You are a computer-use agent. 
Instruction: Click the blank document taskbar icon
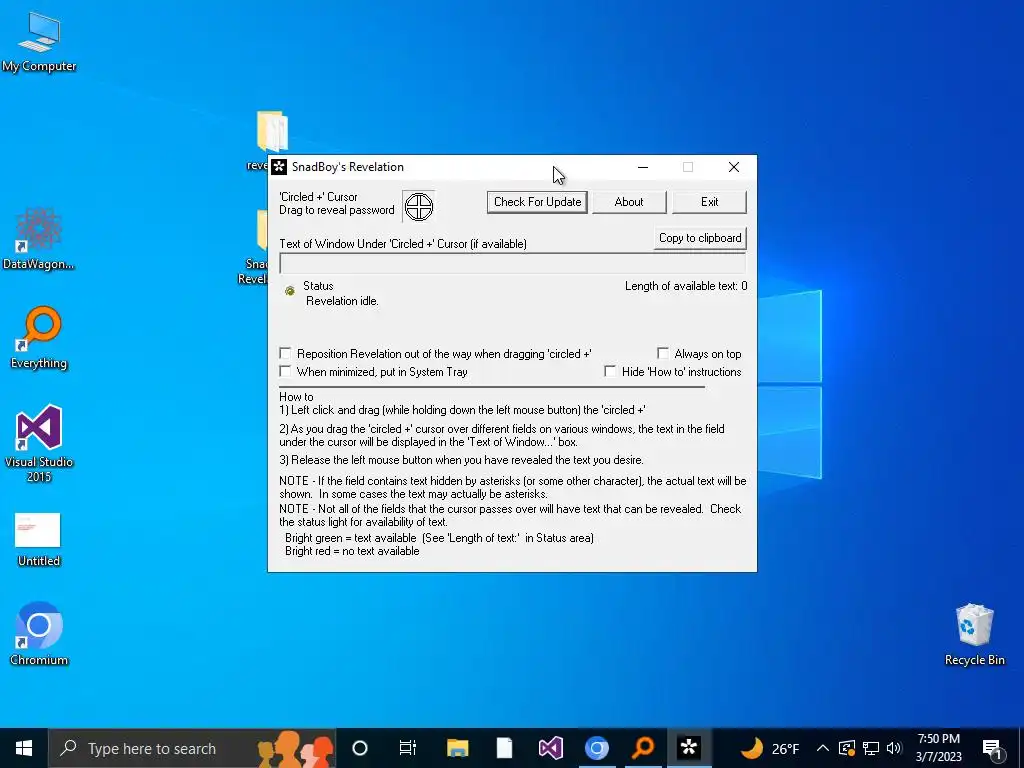tap(504, 748)
